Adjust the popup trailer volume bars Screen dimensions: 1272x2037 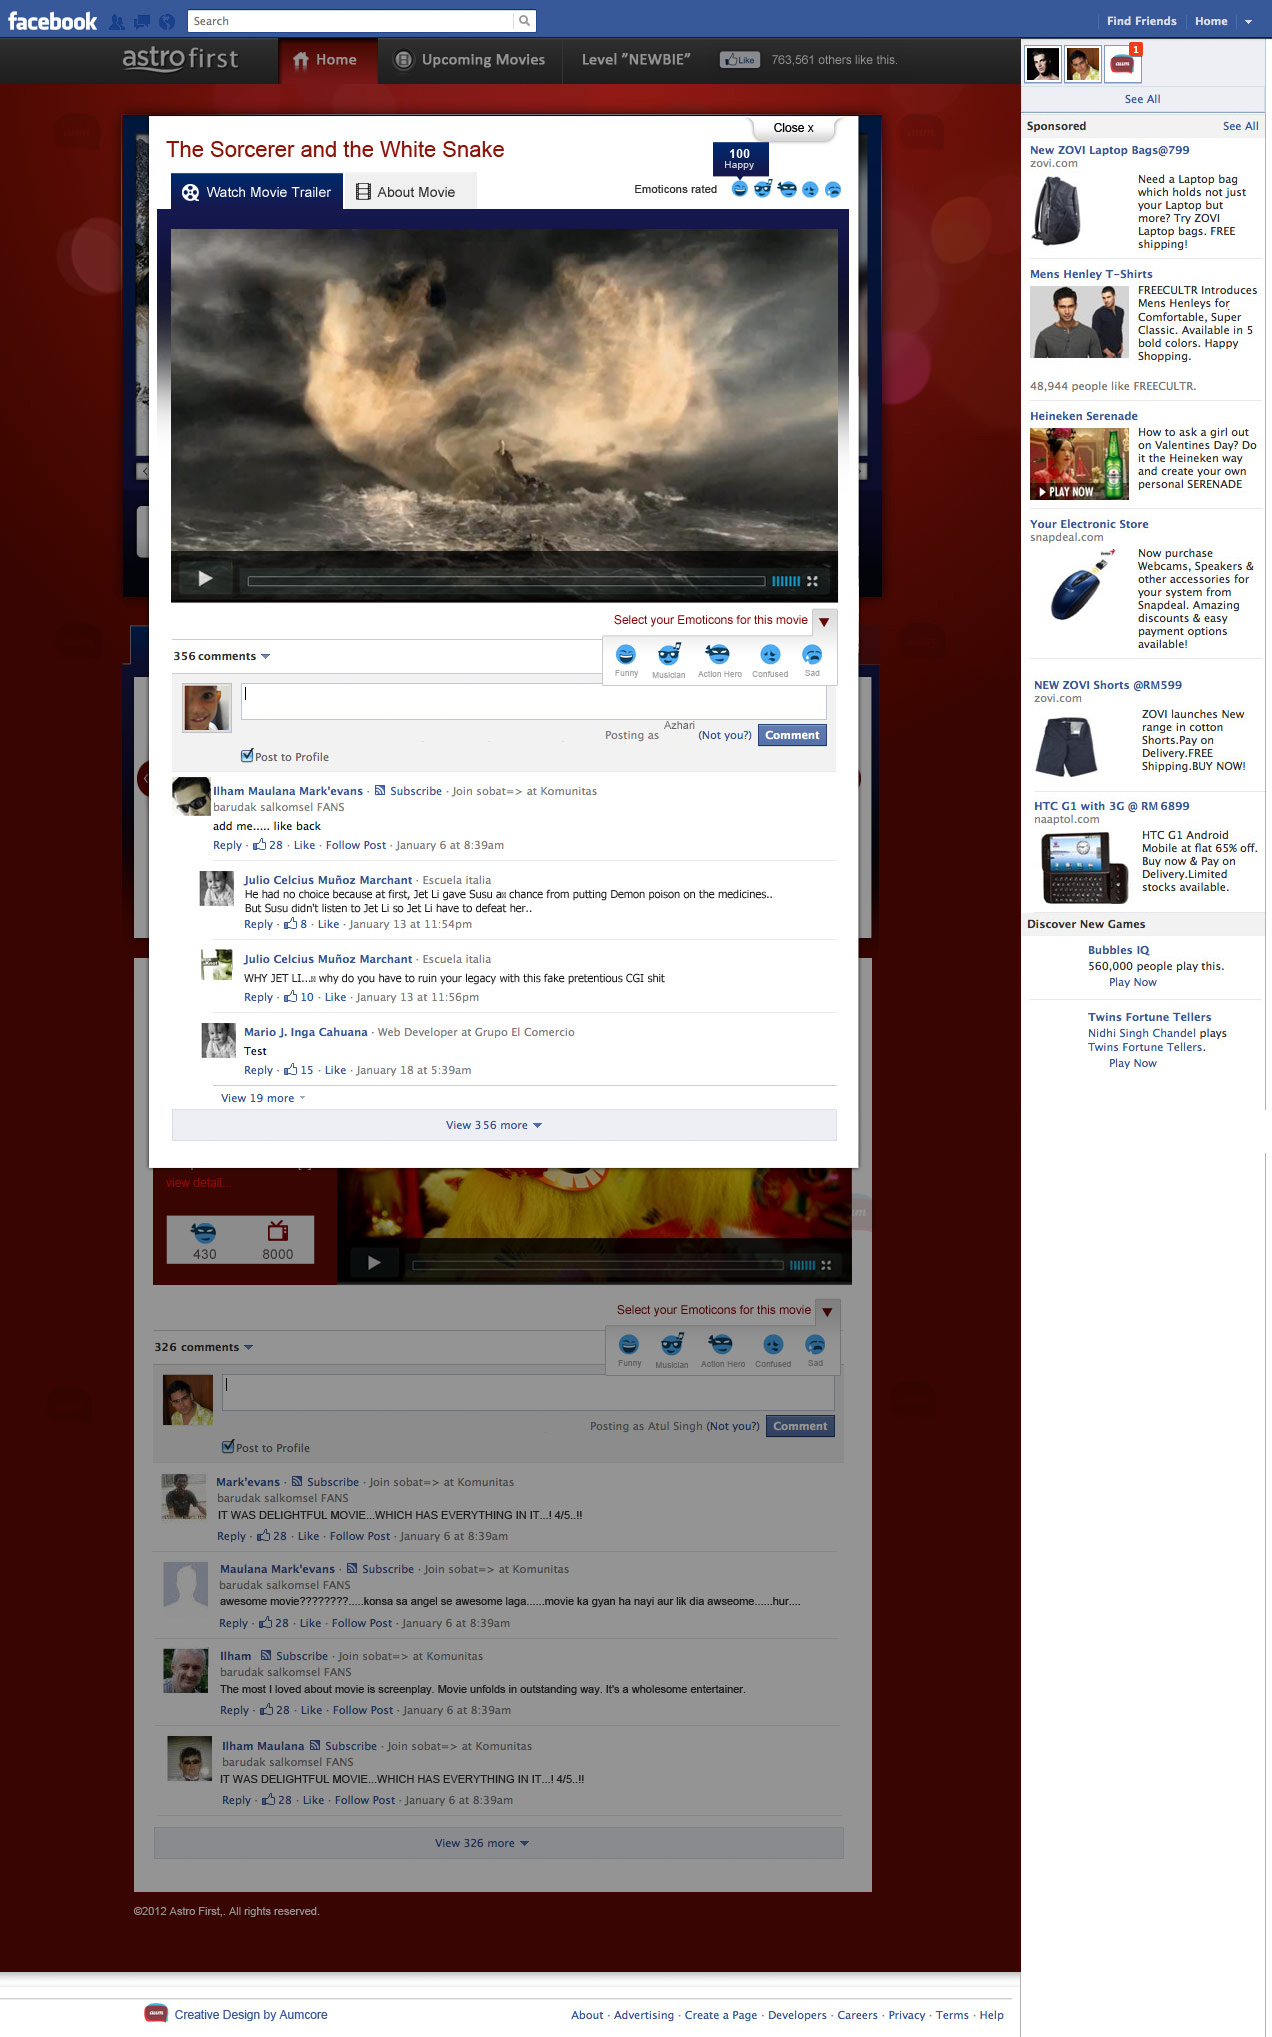click(786, 581)
